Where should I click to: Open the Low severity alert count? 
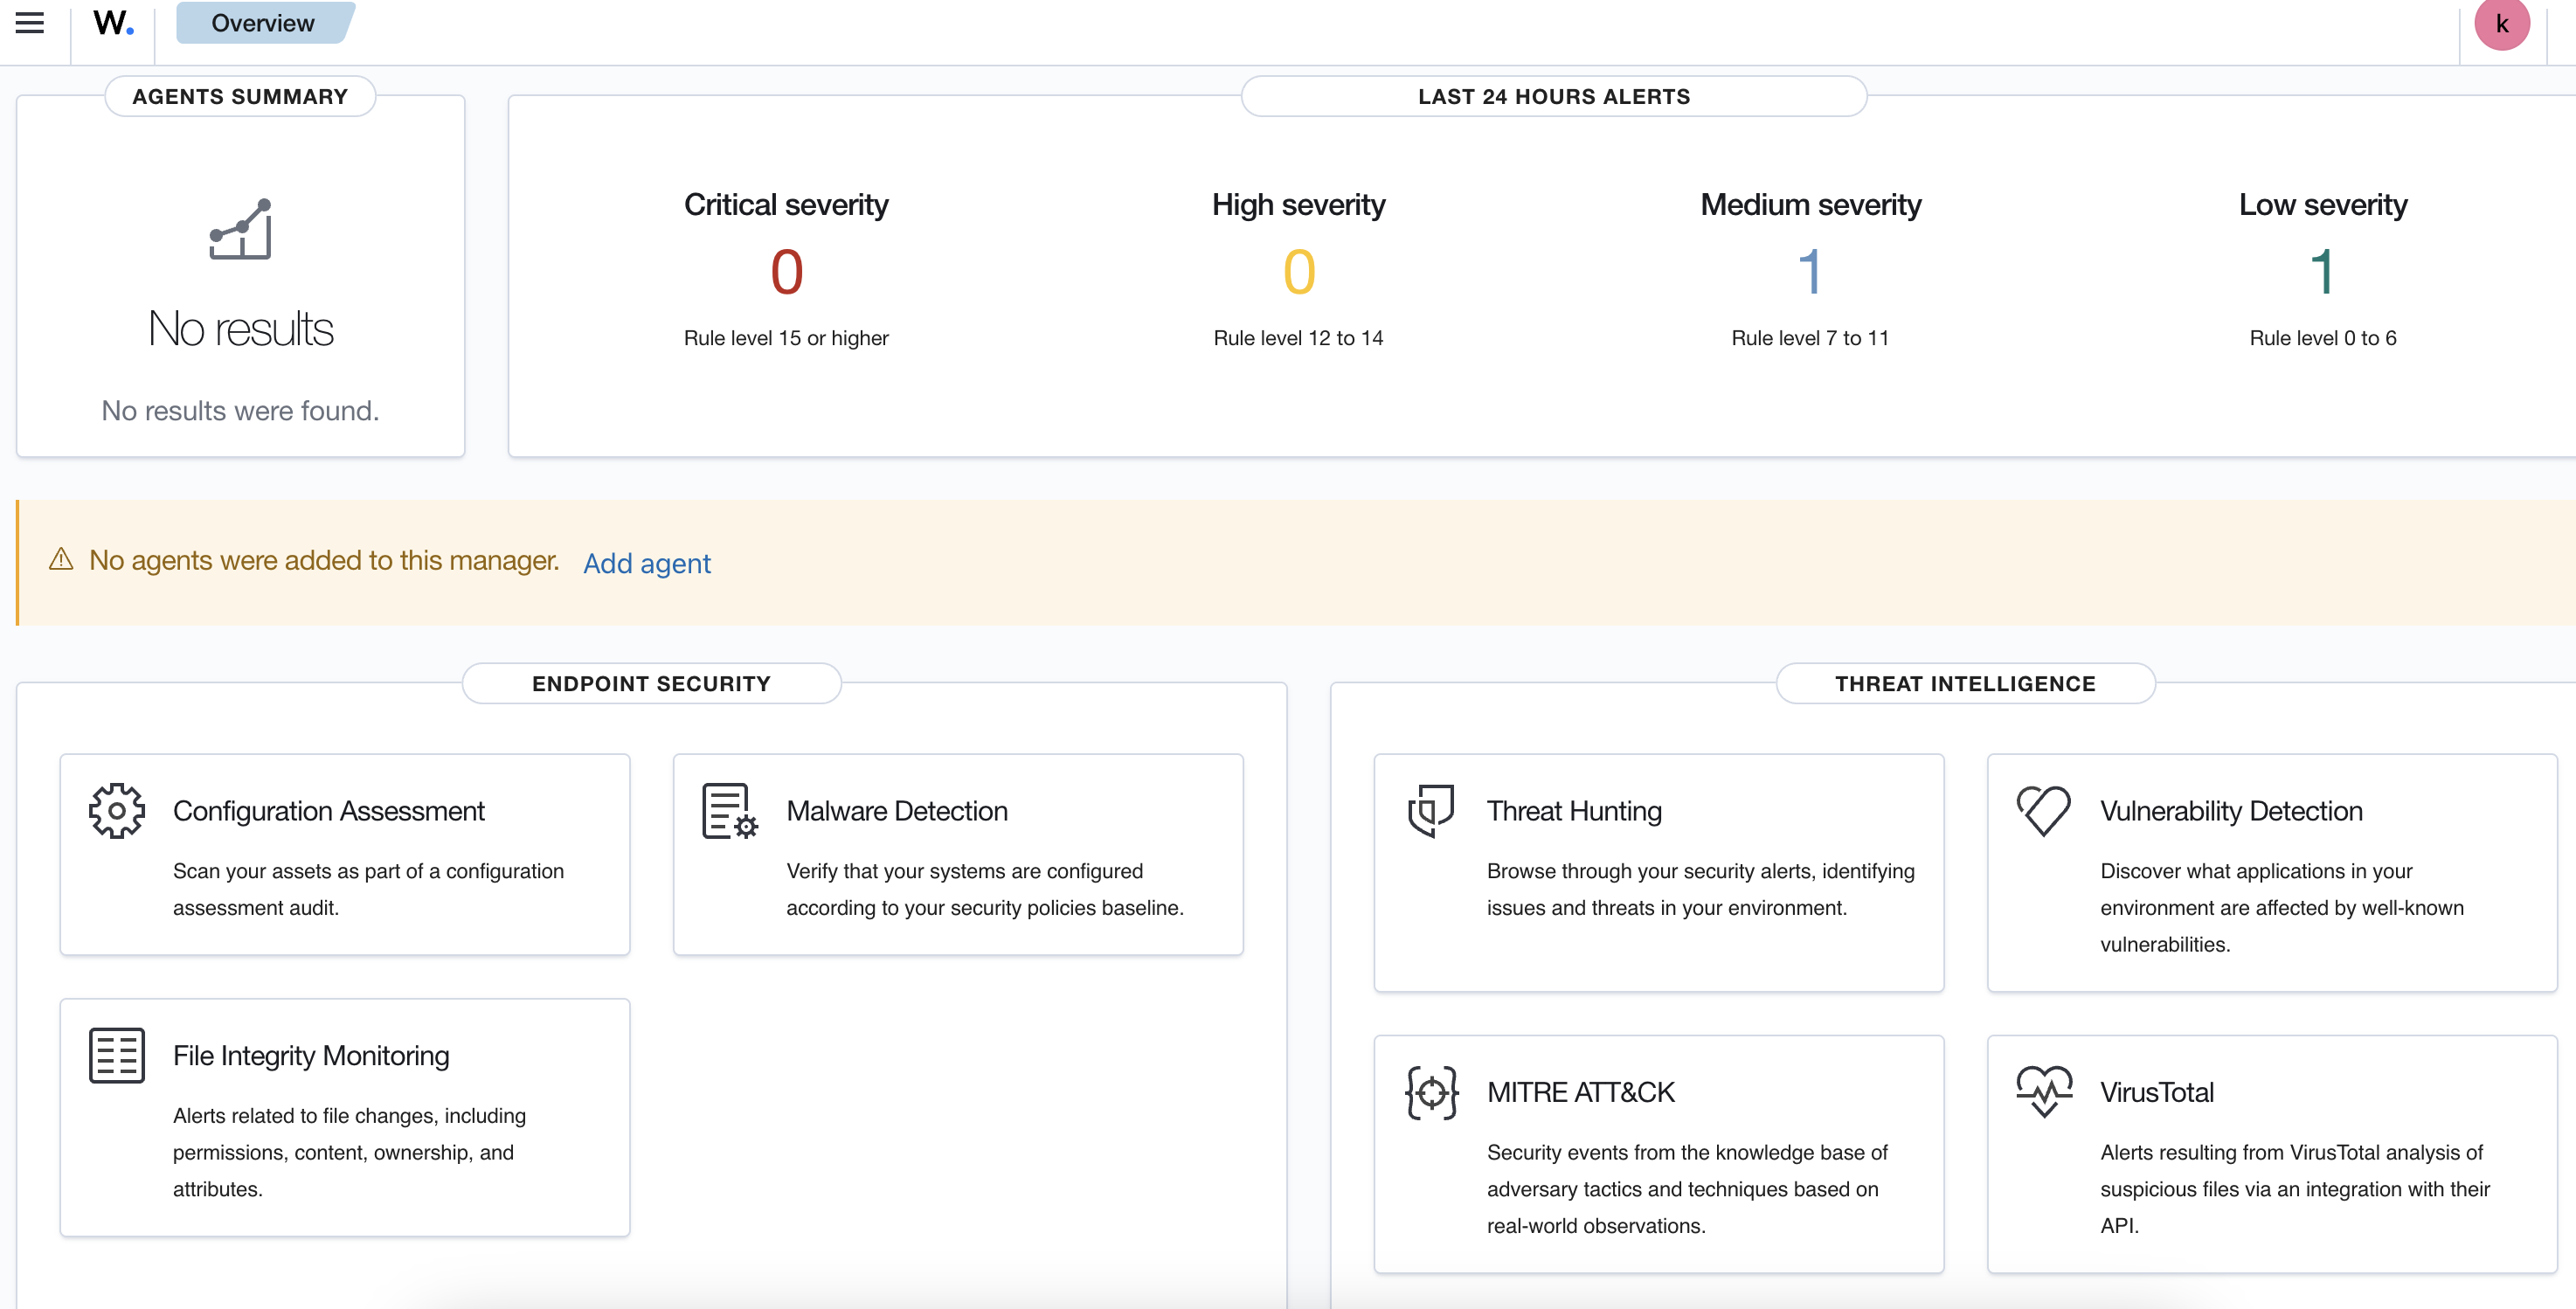2322,272
